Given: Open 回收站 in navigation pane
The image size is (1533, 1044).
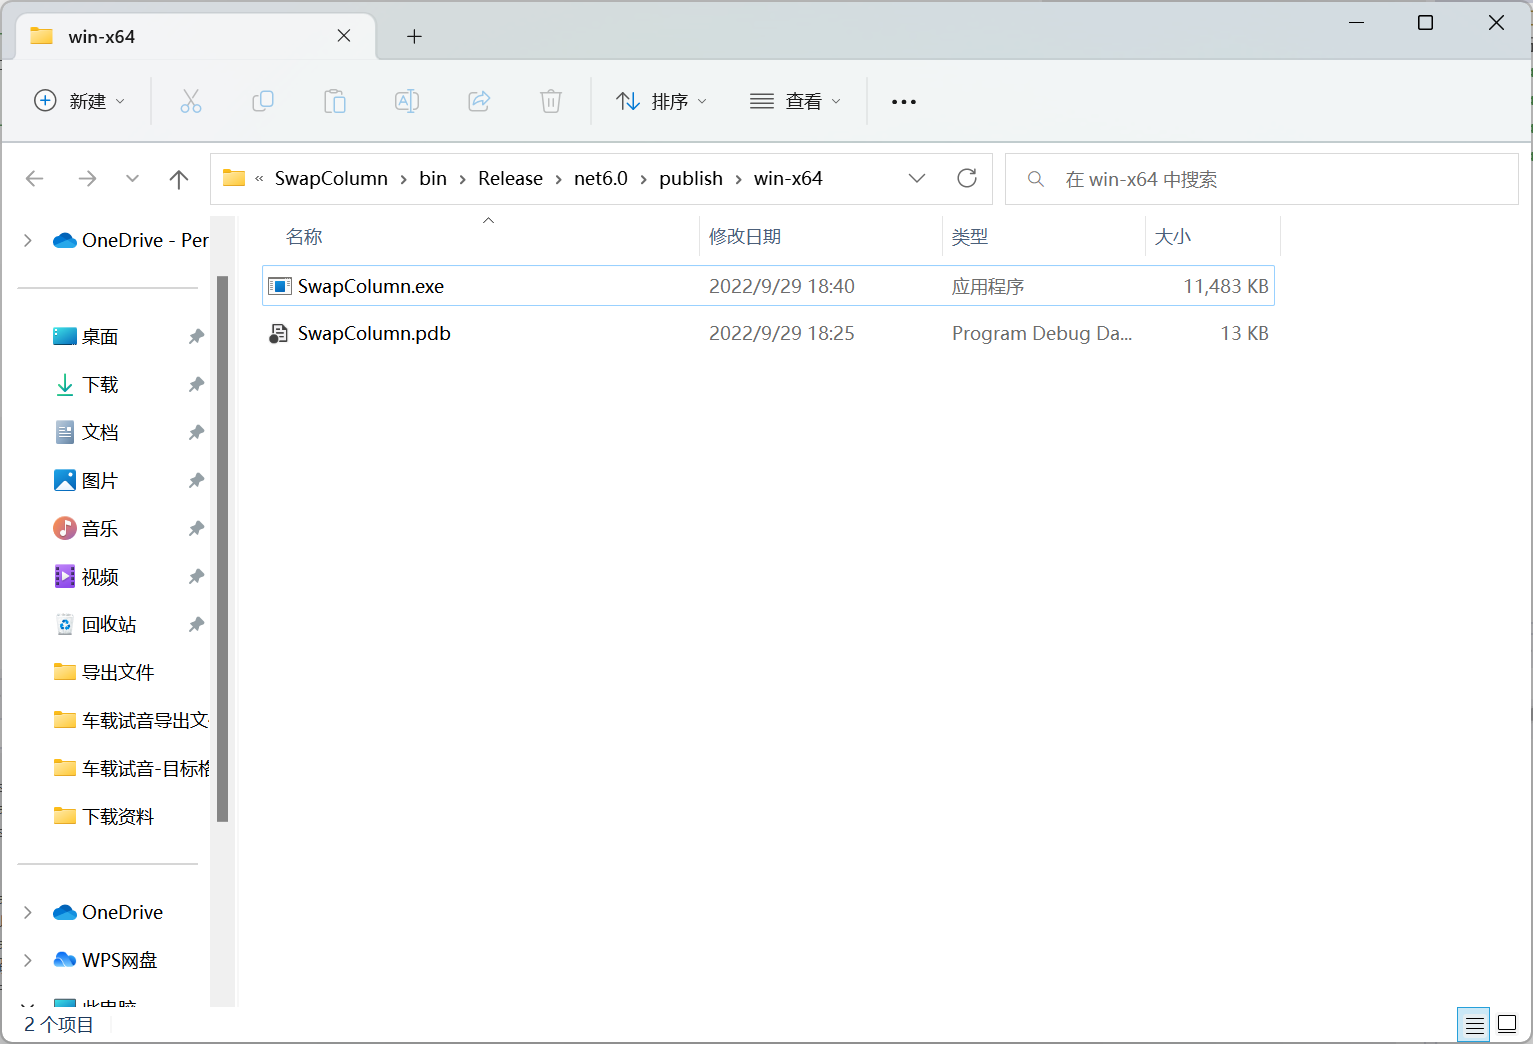Looking at the screenshot, I should pyautogui.click(x=109, y=625).
